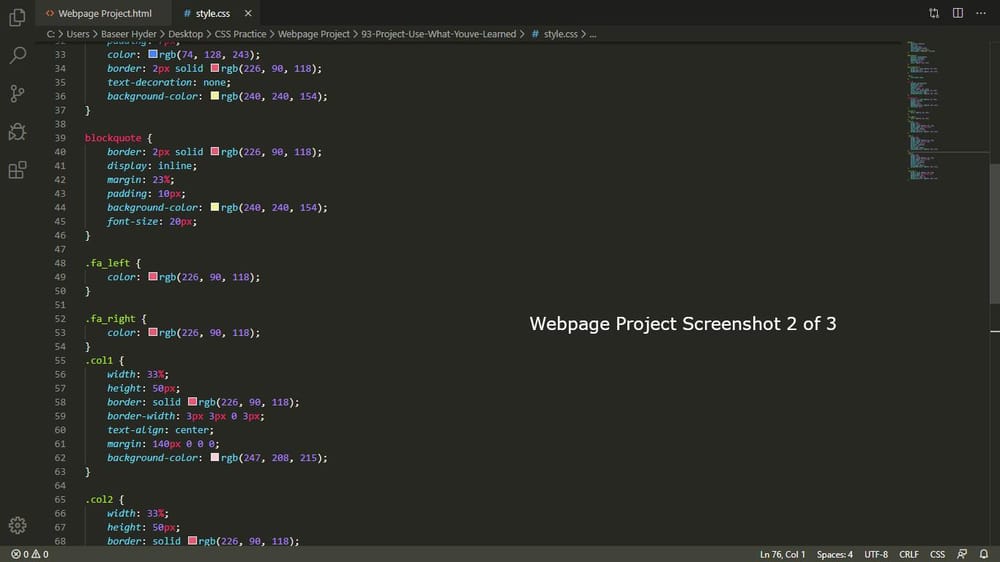The image size is (1000, 562).
Task: Click Ln 76, Col 1 in status bar
Action: pyautogui.click(x=783, y=554)
